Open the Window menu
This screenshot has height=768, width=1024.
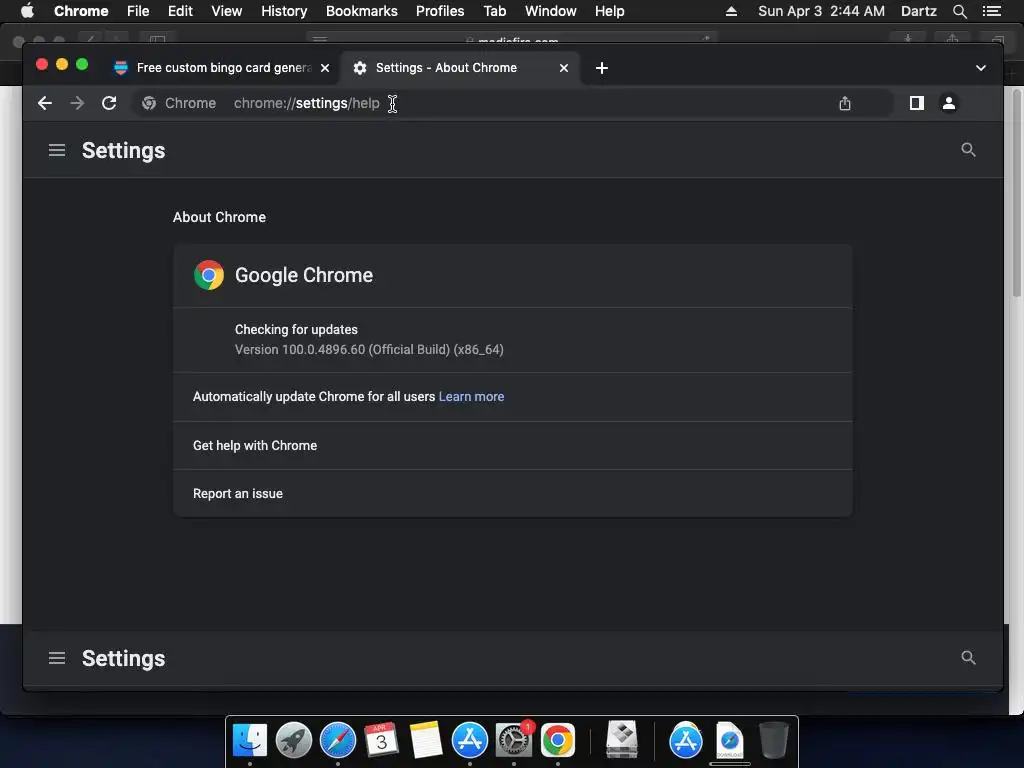coord(551,11)
